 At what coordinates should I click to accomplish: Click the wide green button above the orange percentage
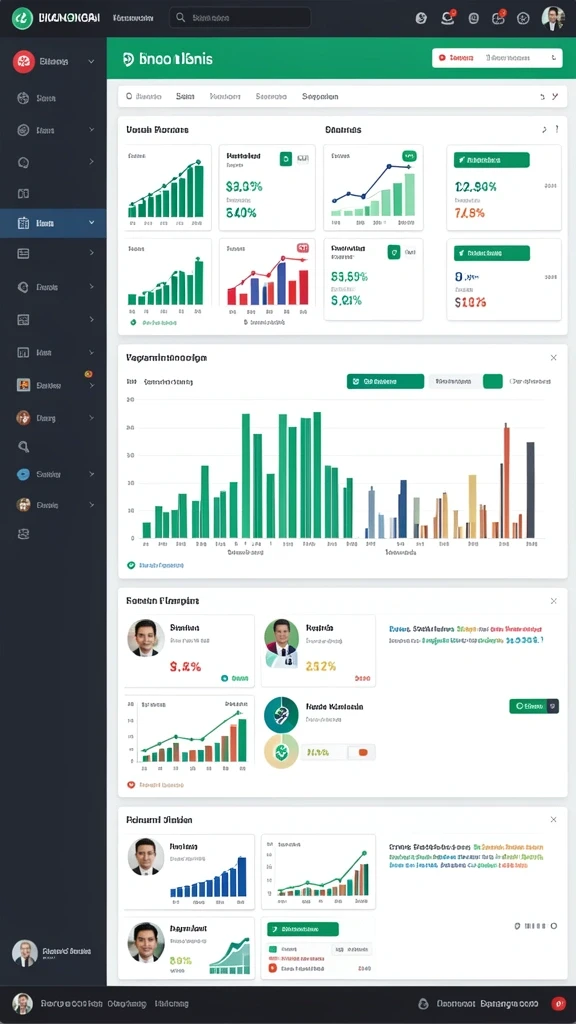[x=492, y=159]
